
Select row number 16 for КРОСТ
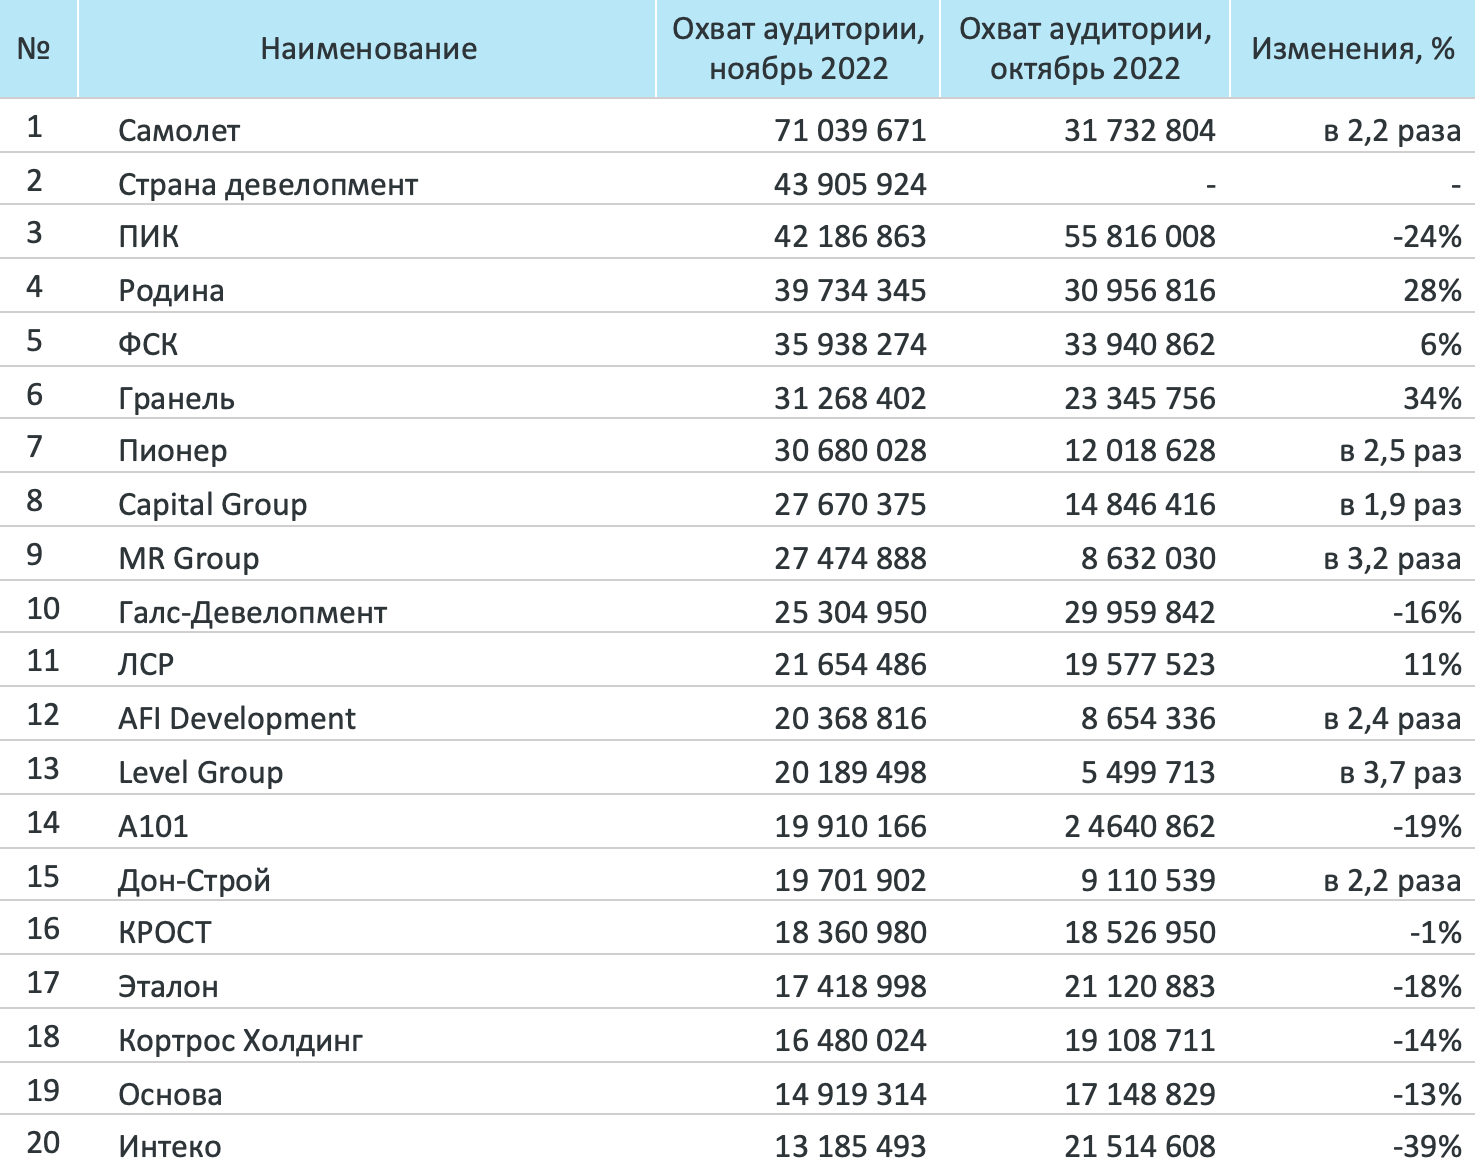click(x=43, y=929)
